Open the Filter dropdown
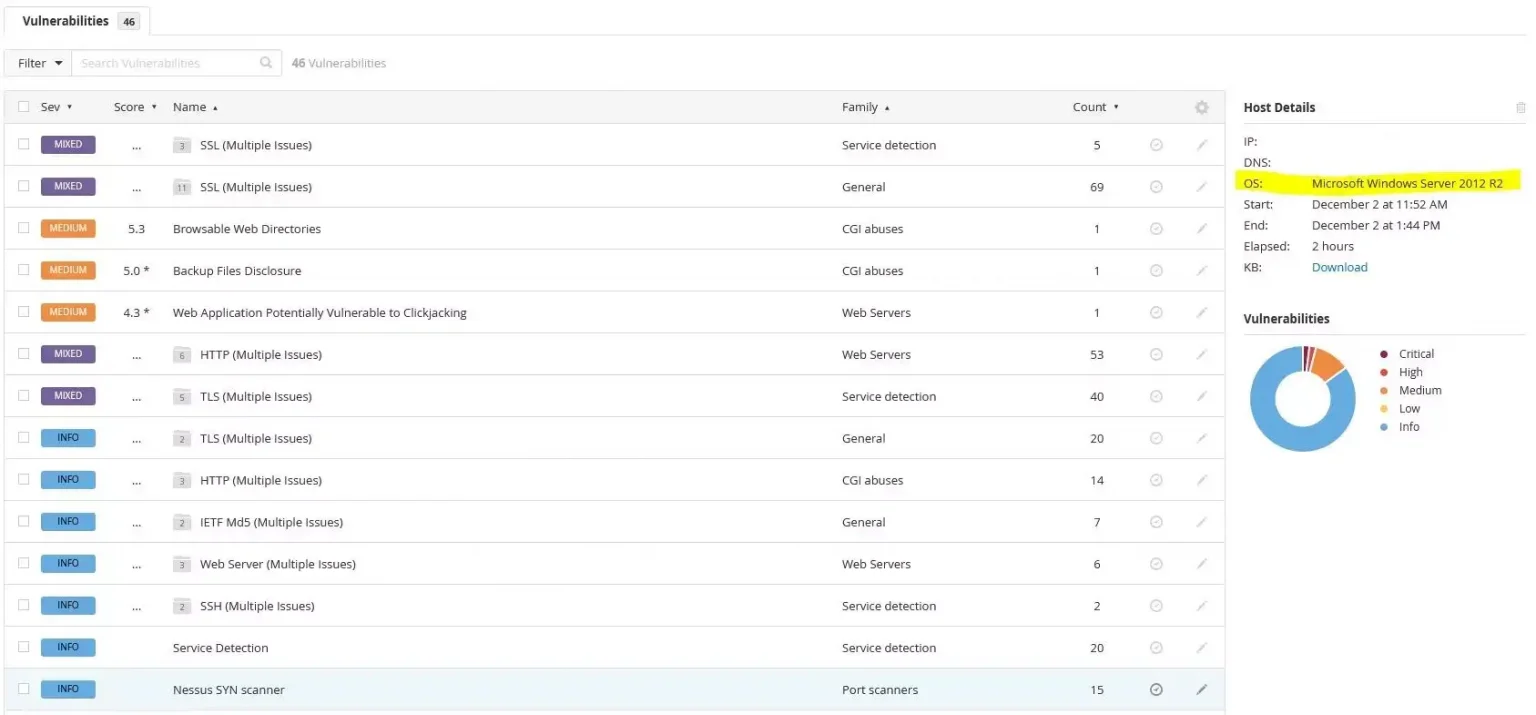 point(40,63)
